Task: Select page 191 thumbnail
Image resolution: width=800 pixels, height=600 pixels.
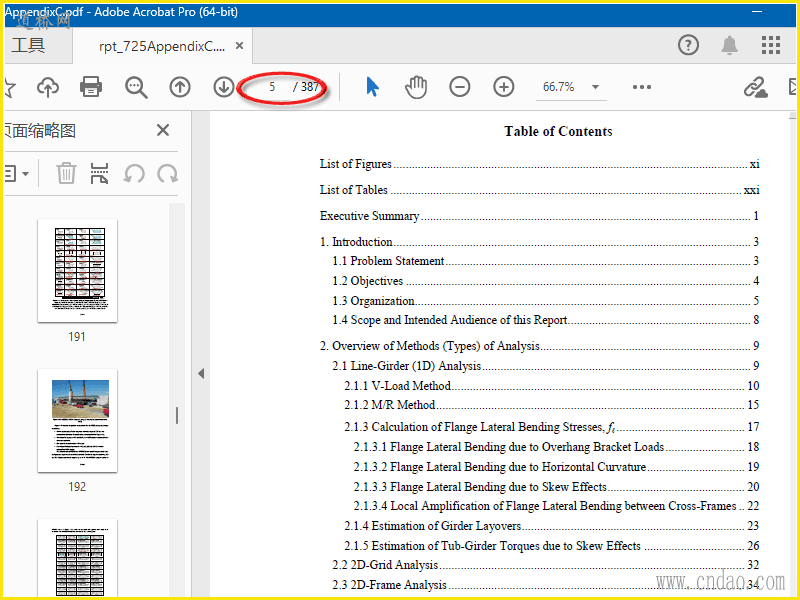Action: pos(78,271)
